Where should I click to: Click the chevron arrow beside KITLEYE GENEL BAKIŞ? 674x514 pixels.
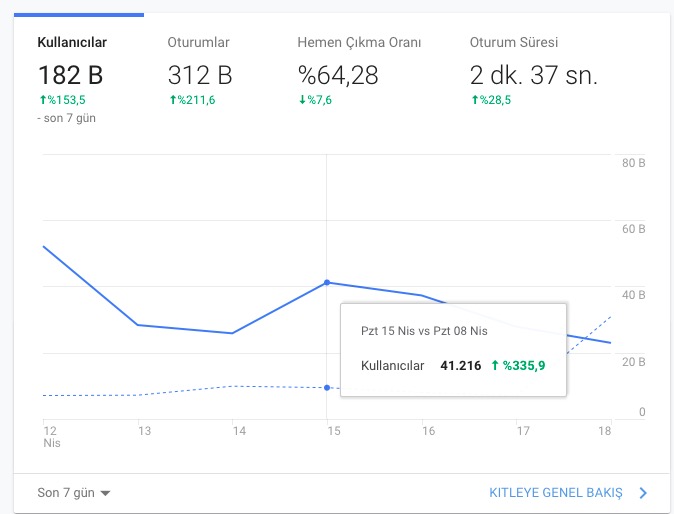tap(643, 493)
